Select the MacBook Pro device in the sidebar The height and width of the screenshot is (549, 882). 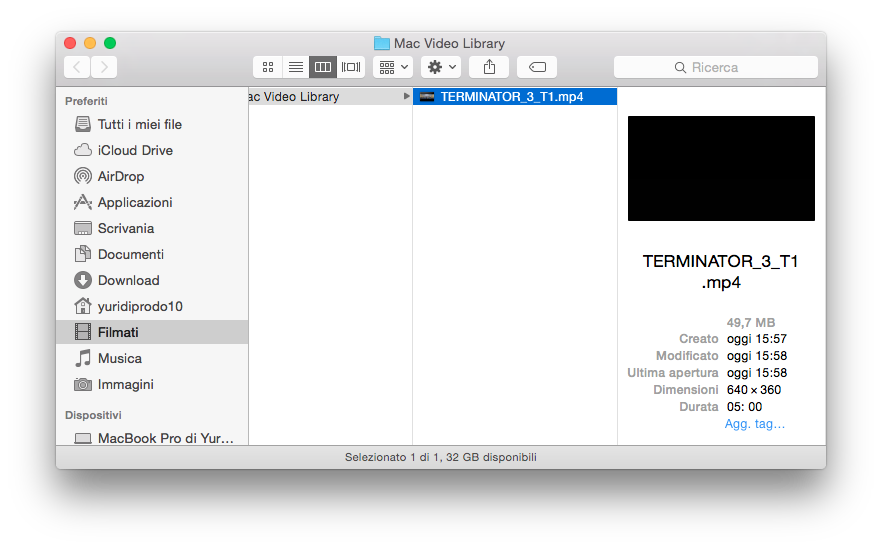click(x=152, y=438)
